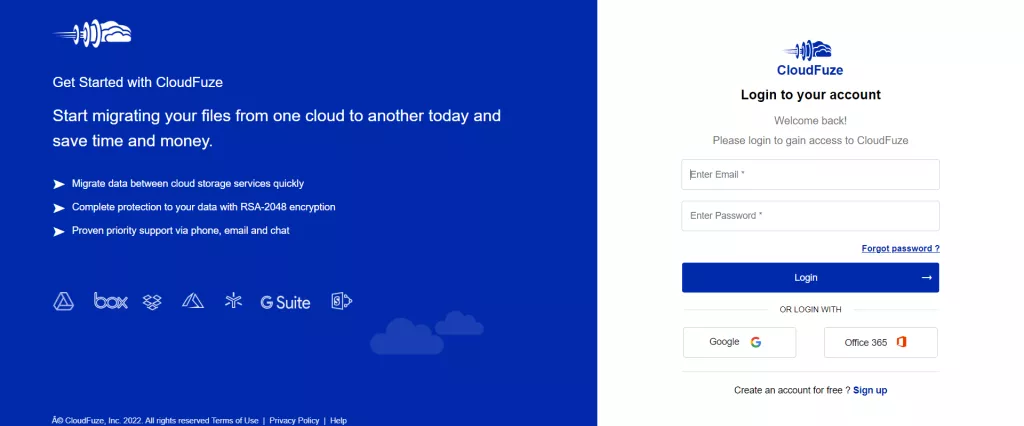The height and width of the screenshot is (426, 1024).
Task: Click arrow bullet beside Migrate data line
Action: point(59,184)
